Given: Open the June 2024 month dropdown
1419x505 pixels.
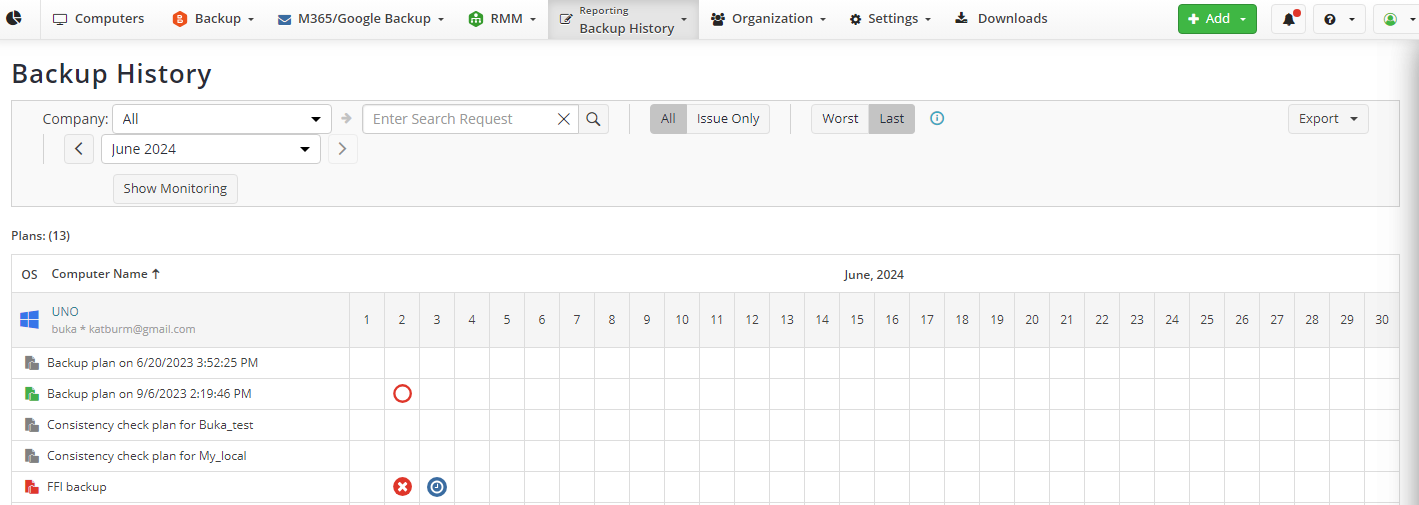Looking at the screenshot, I should pyautogui.click(x=211, y=149).
